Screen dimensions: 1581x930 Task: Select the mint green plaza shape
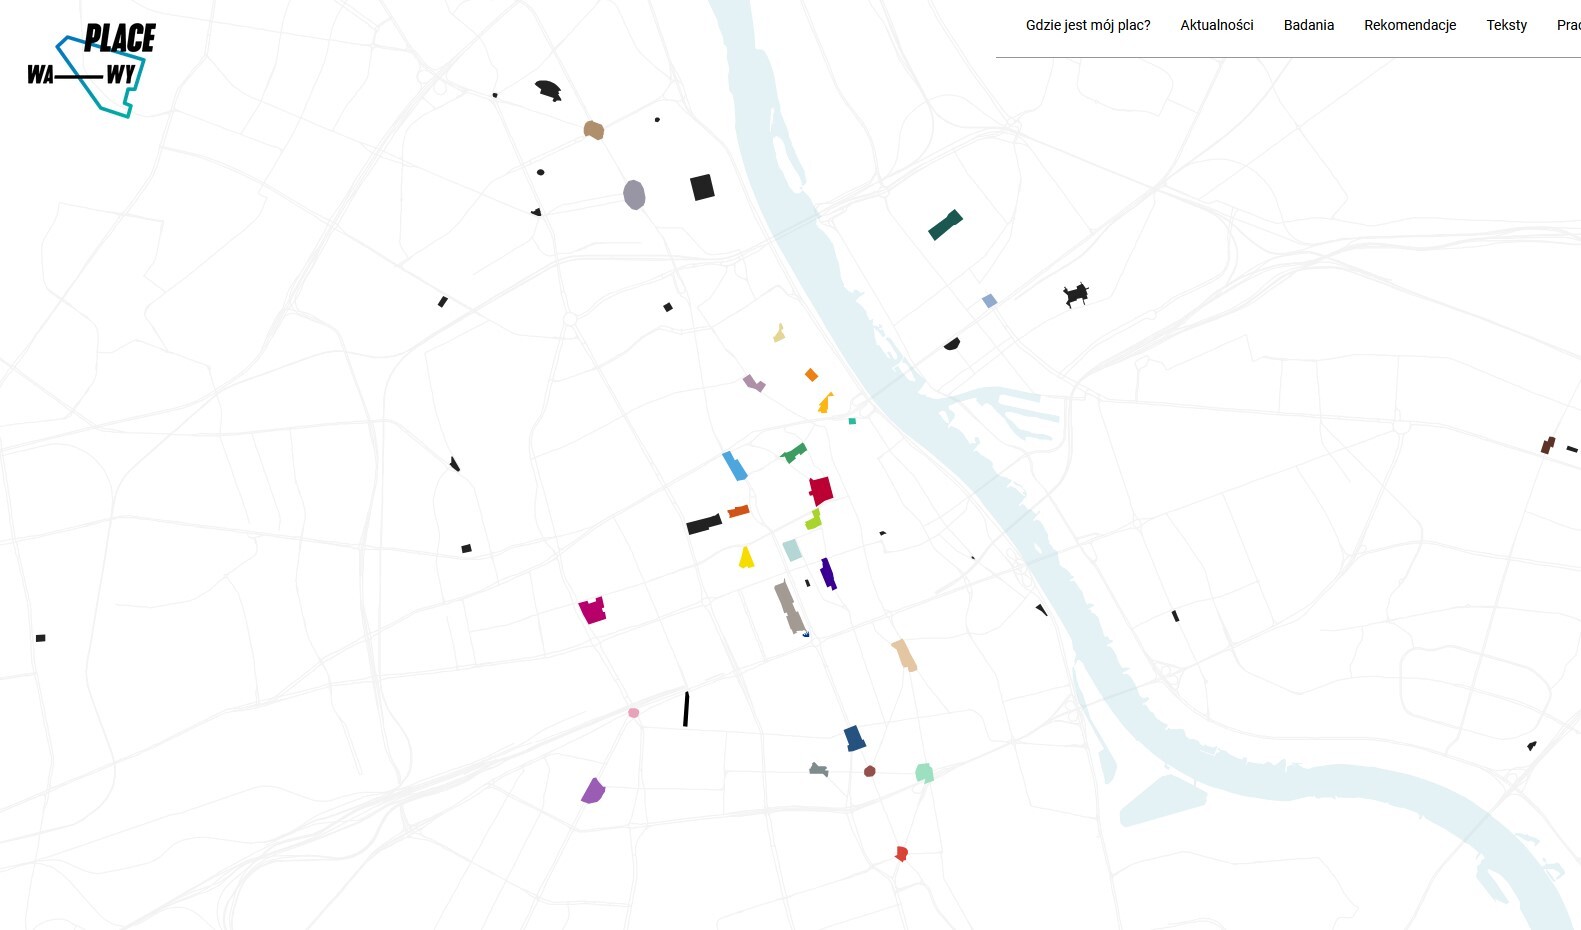click(x=924, y=773)
